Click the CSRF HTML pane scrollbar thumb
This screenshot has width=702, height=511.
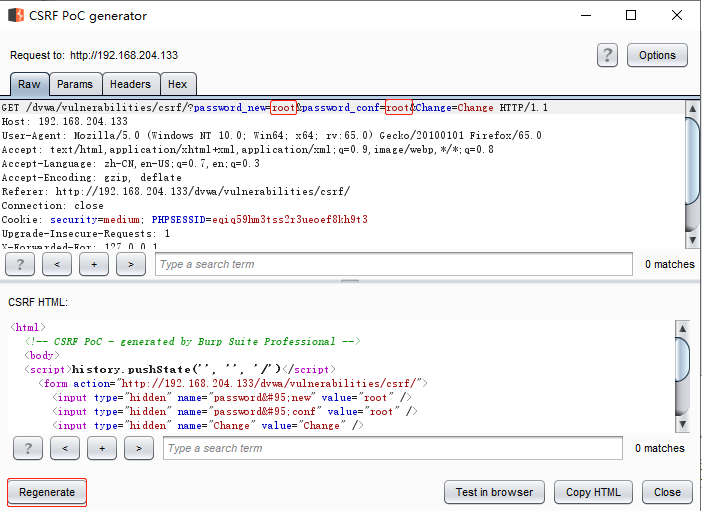682,359
